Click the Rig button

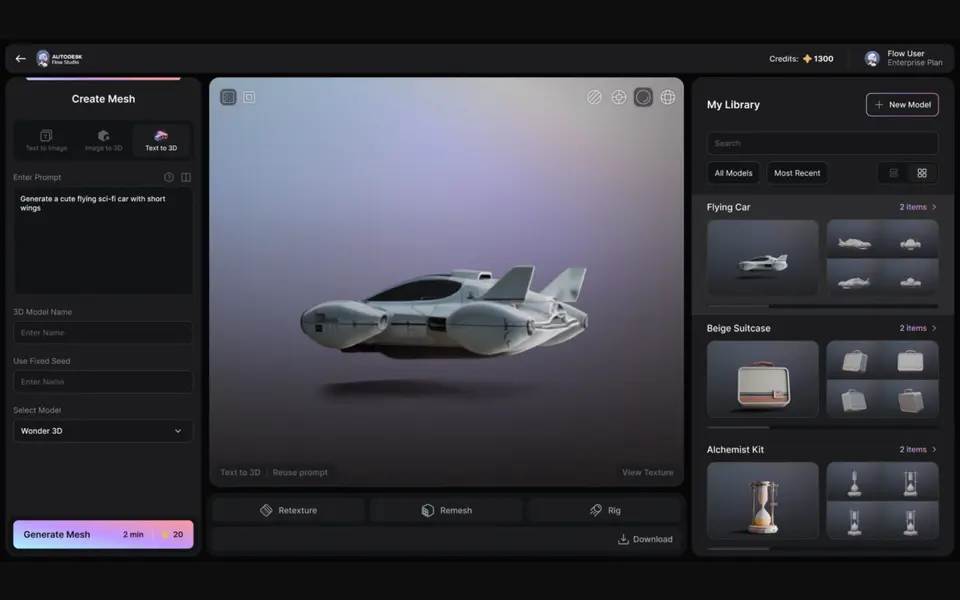click(605, 510)
